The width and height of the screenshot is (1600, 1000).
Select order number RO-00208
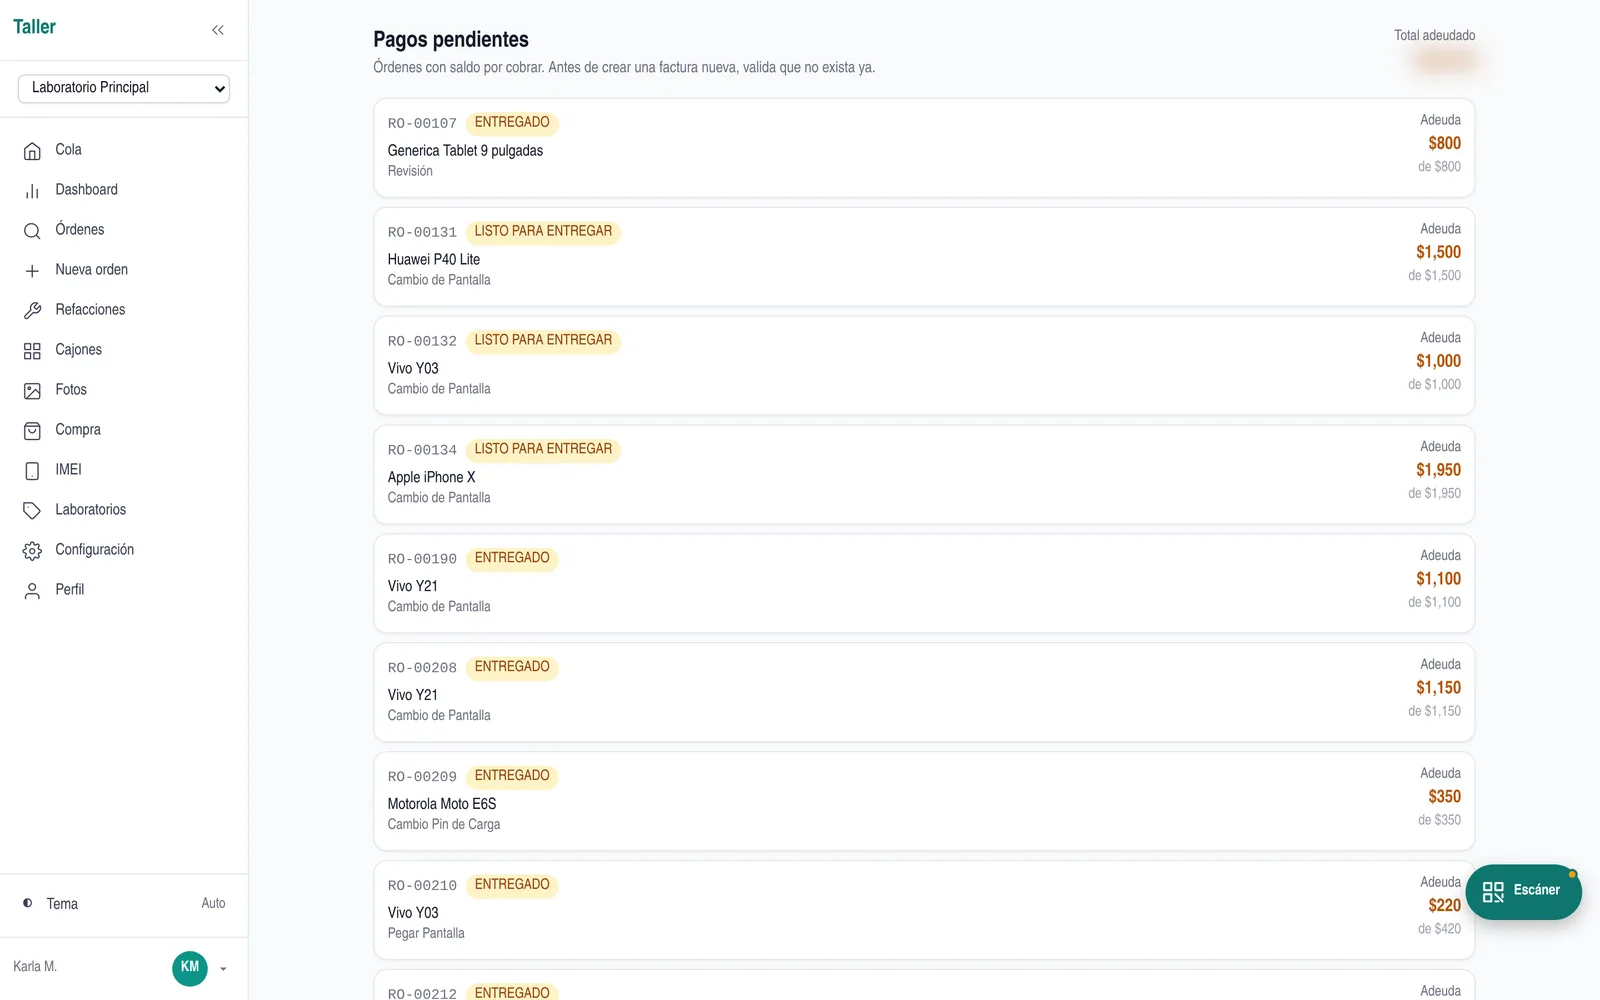coord(422,668)
